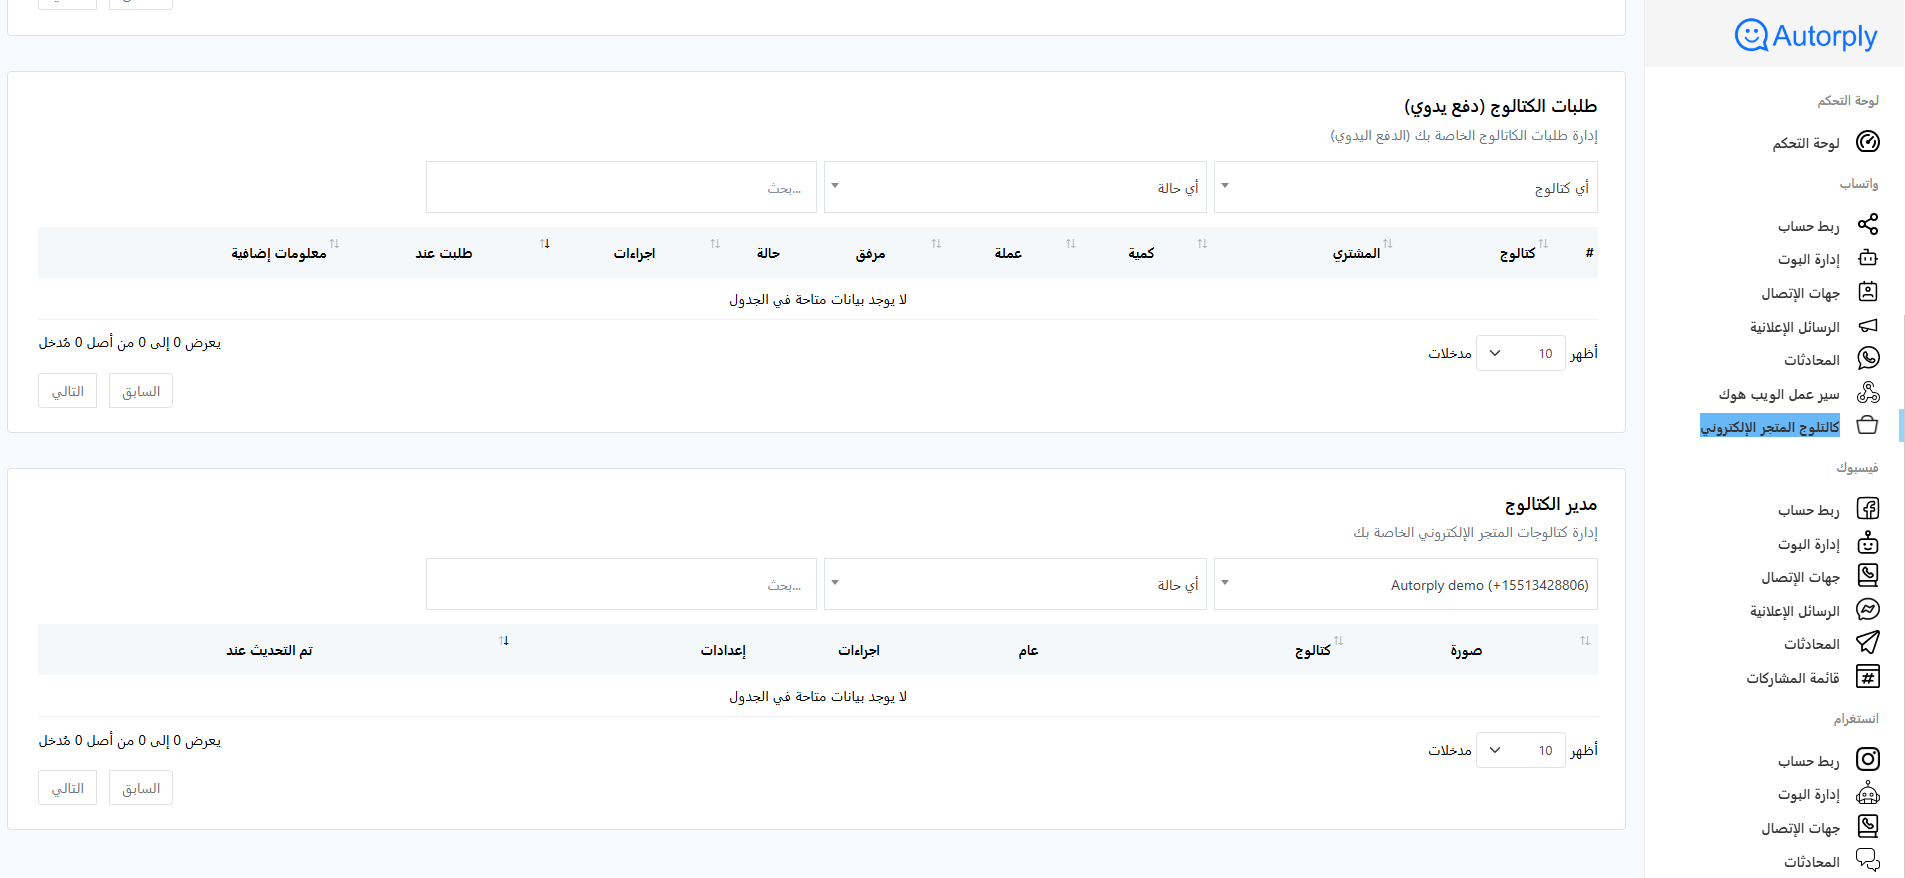Click the Facebook account connect icon
1905x878 pixels.
1867,509
